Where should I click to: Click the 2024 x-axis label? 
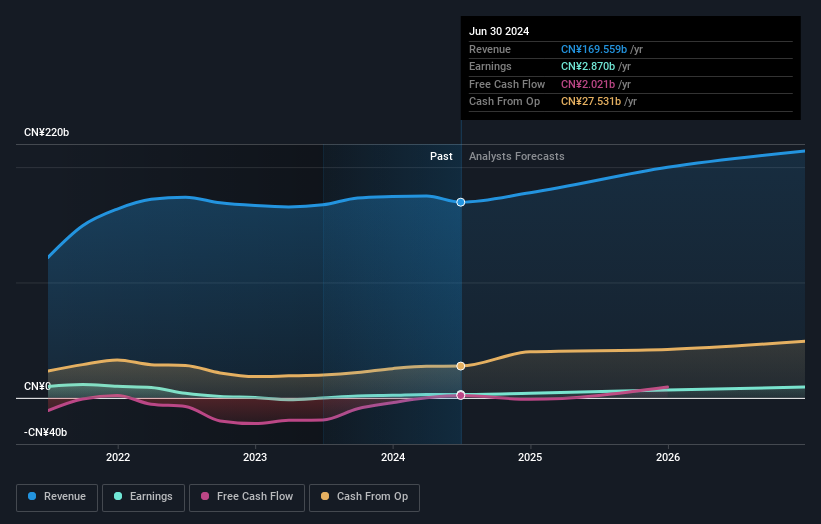pos(393,457)
